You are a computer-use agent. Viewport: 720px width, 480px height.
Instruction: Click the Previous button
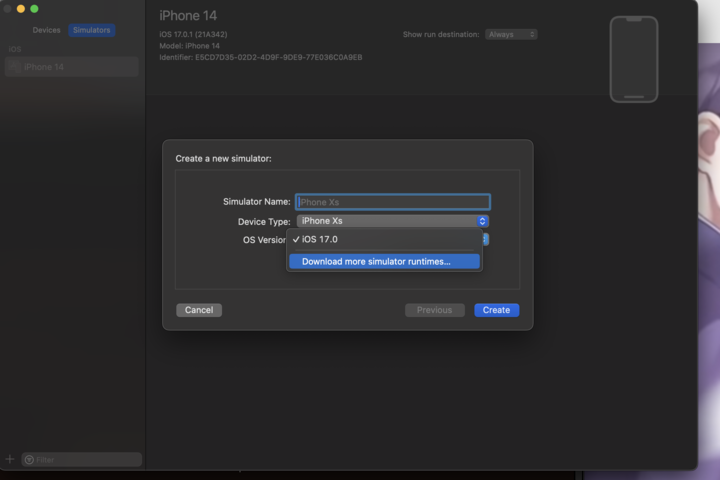click(x=434, y=310)
